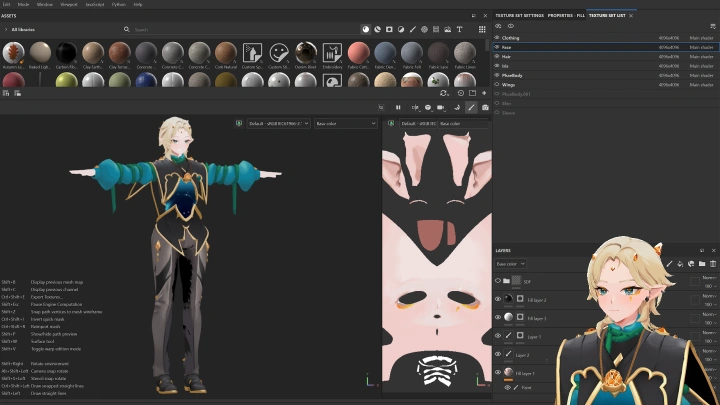Add a fill layer with bucket icon
This screenshot has height=405, width=720.
tap(680, 264)
